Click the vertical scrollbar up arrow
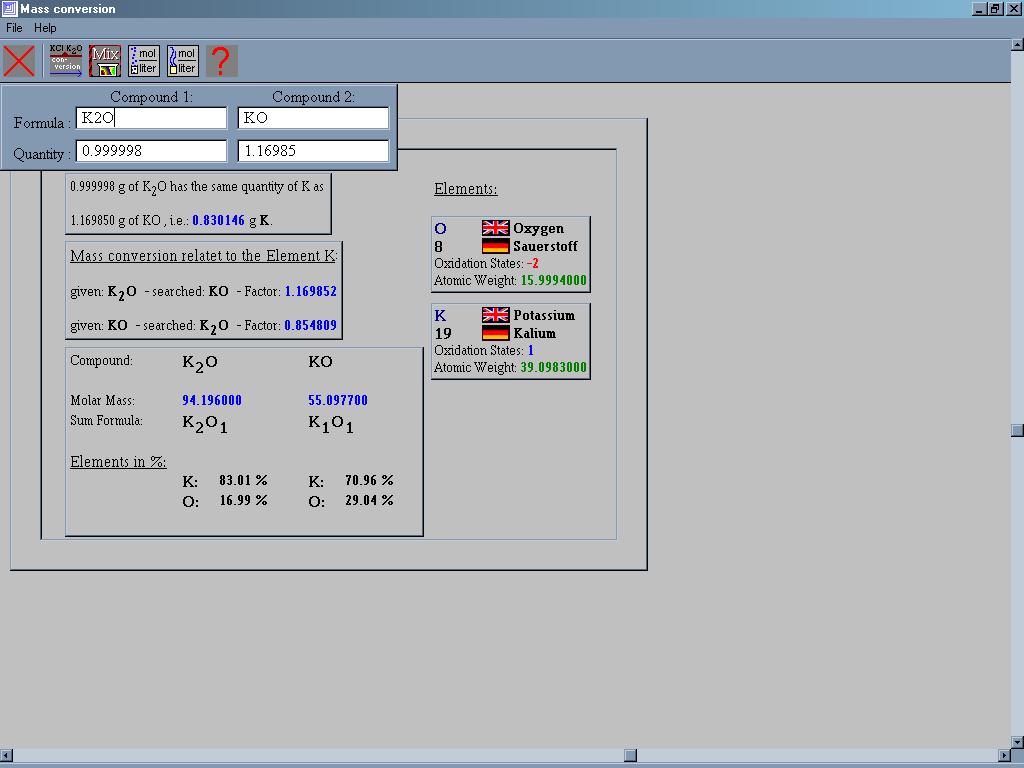The height and width of the screenshot is (768, 1024). [1017, 45]
